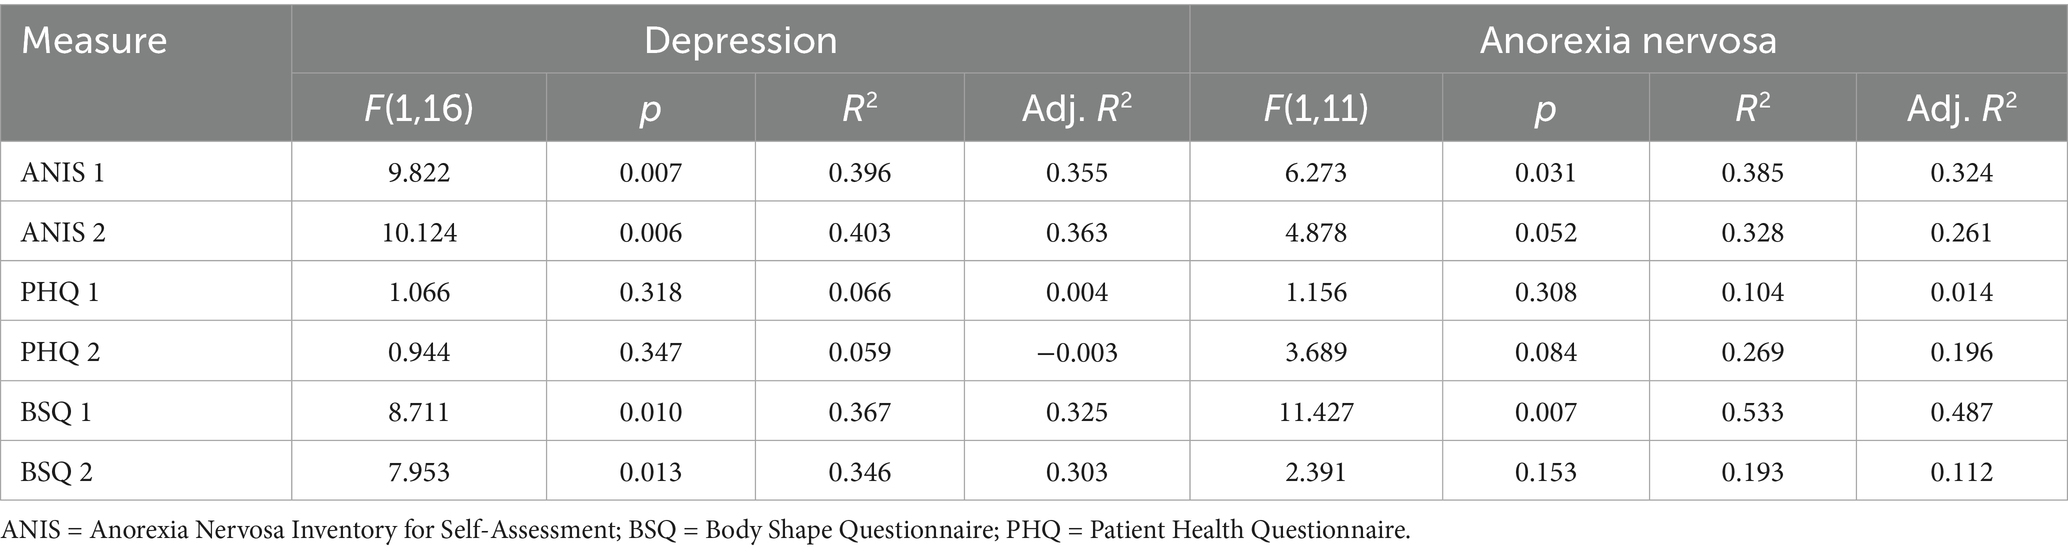Screen dimensions: 2068x552
Task: Click the cell containing 10.124
Action: pos(418,233)
